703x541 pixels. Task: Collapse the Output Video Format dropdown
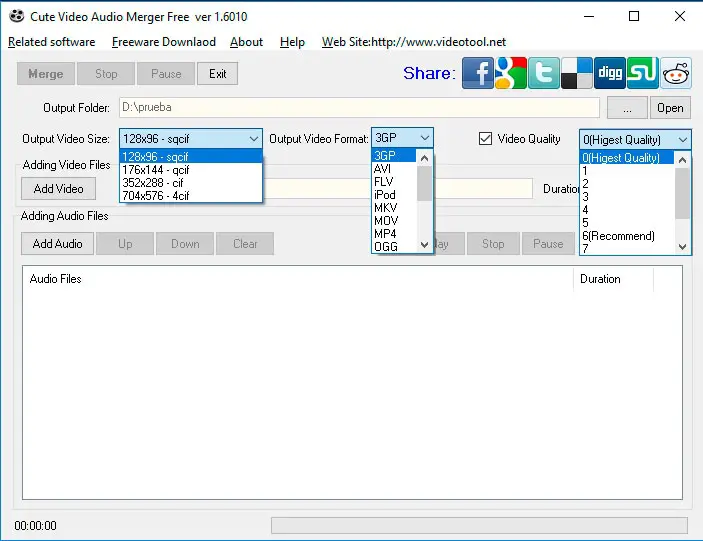point(425,138)
